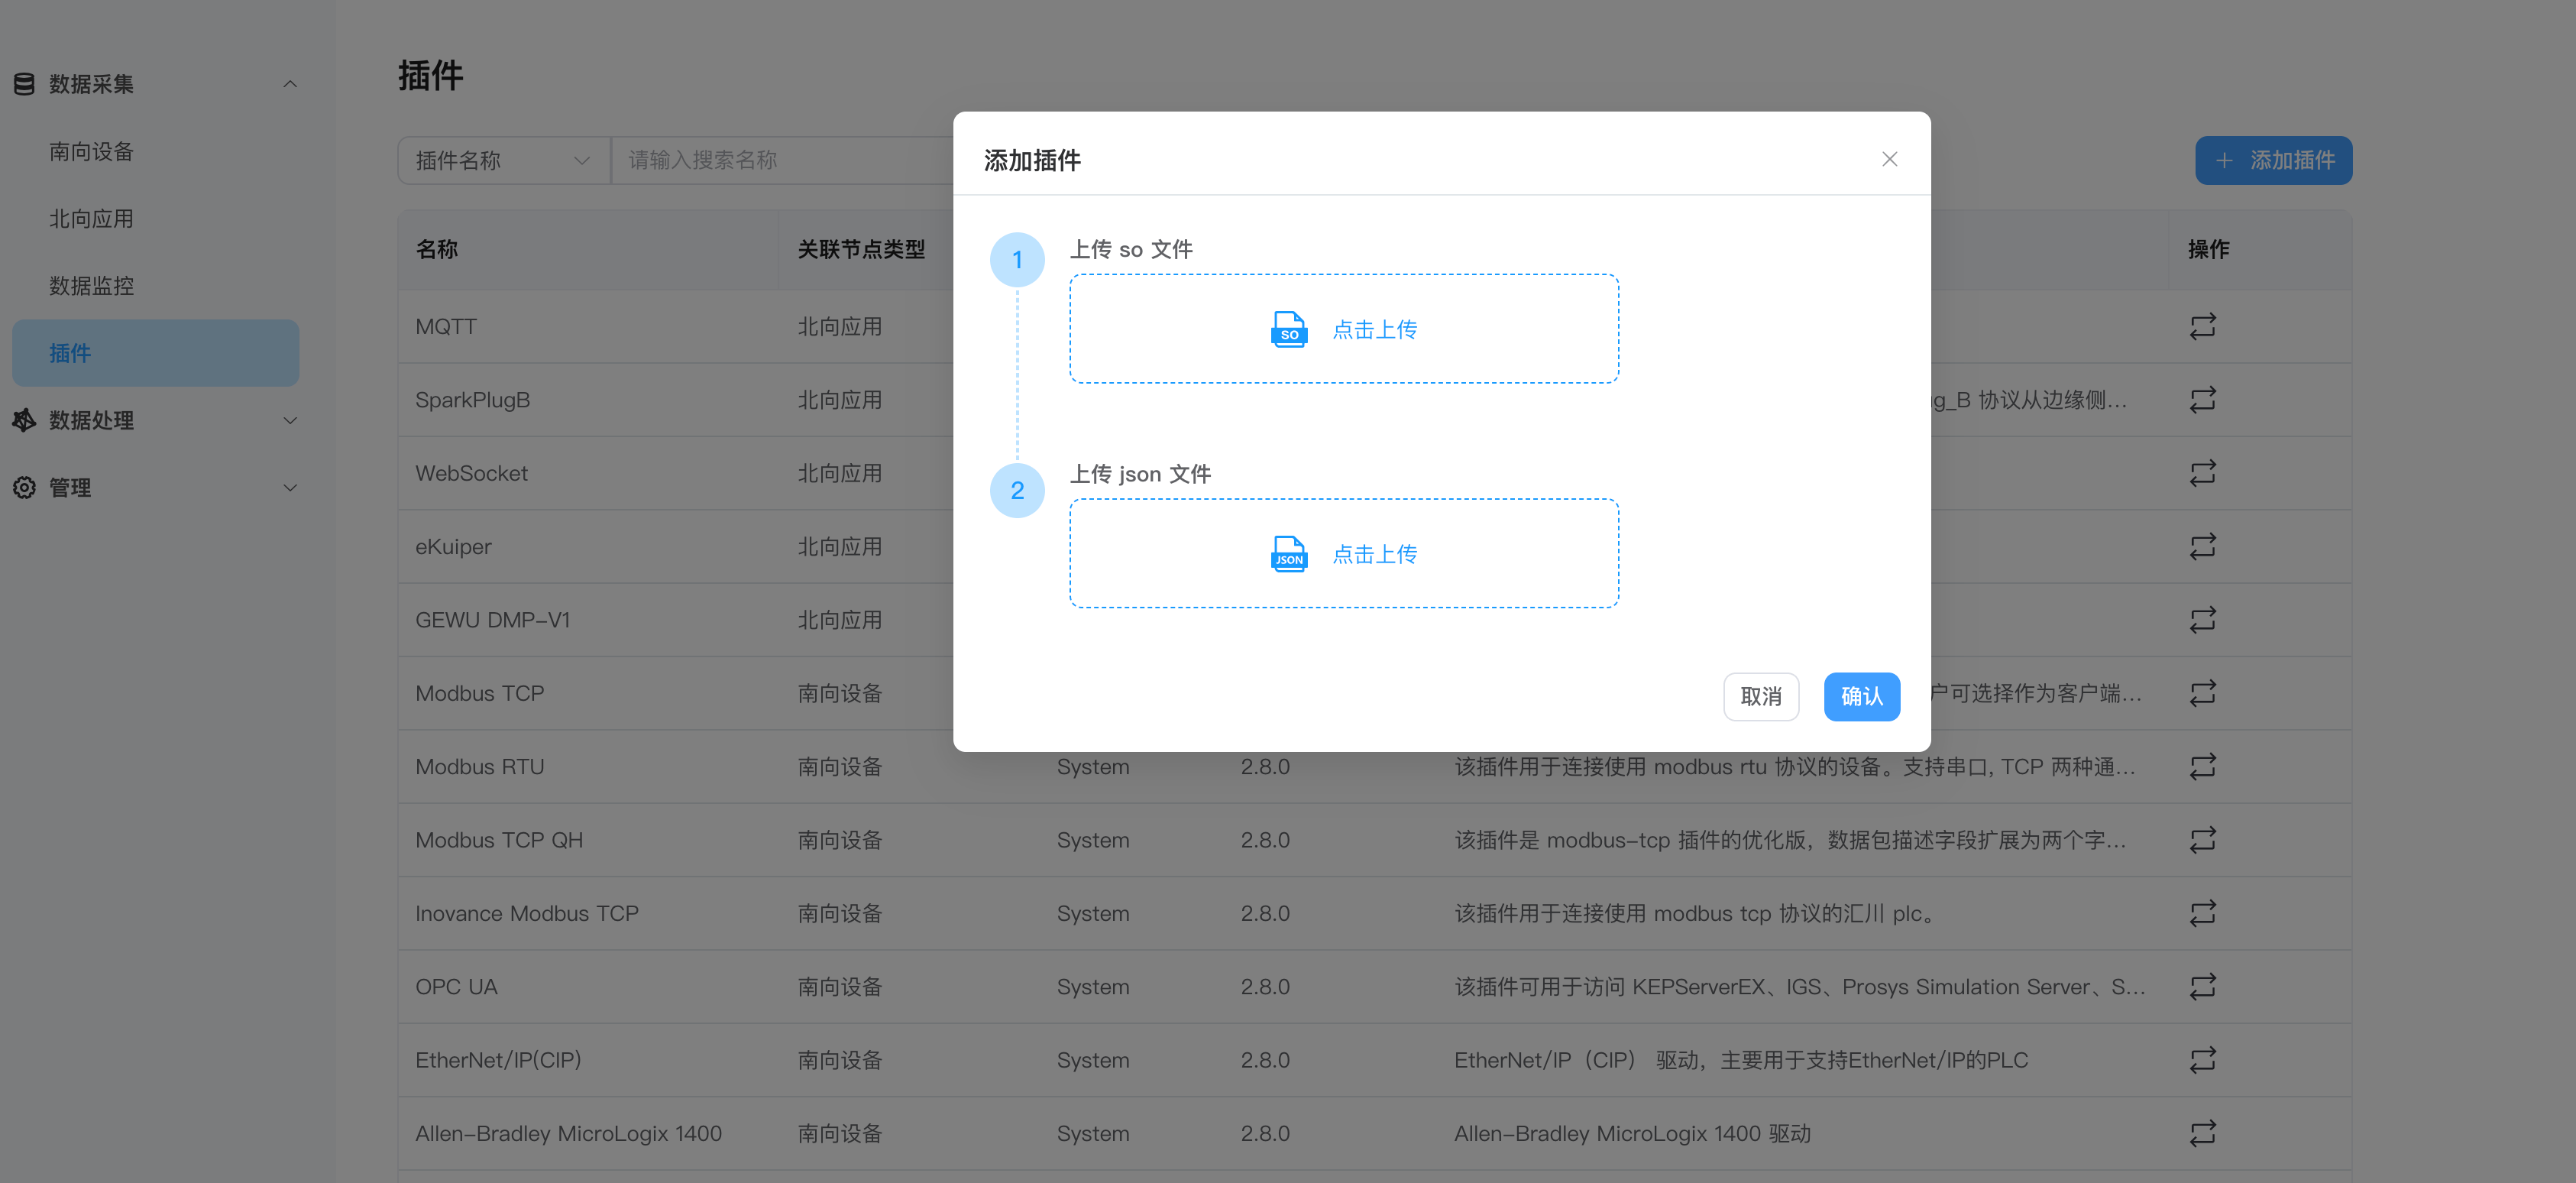Click the update icon for eKuiper plugin
The image size is (2576, 1183).
tap(2203, 546)
